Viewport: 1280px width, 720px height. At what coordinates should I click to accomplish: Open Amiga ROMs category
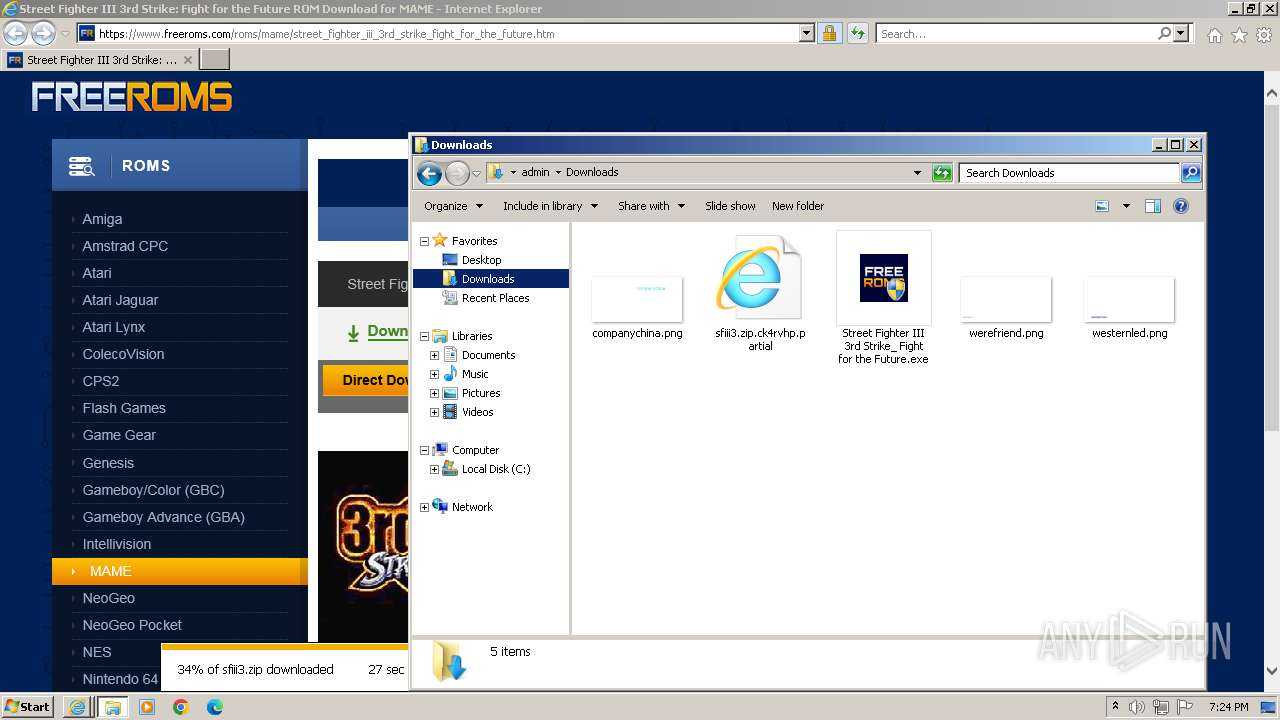point(102,219)
